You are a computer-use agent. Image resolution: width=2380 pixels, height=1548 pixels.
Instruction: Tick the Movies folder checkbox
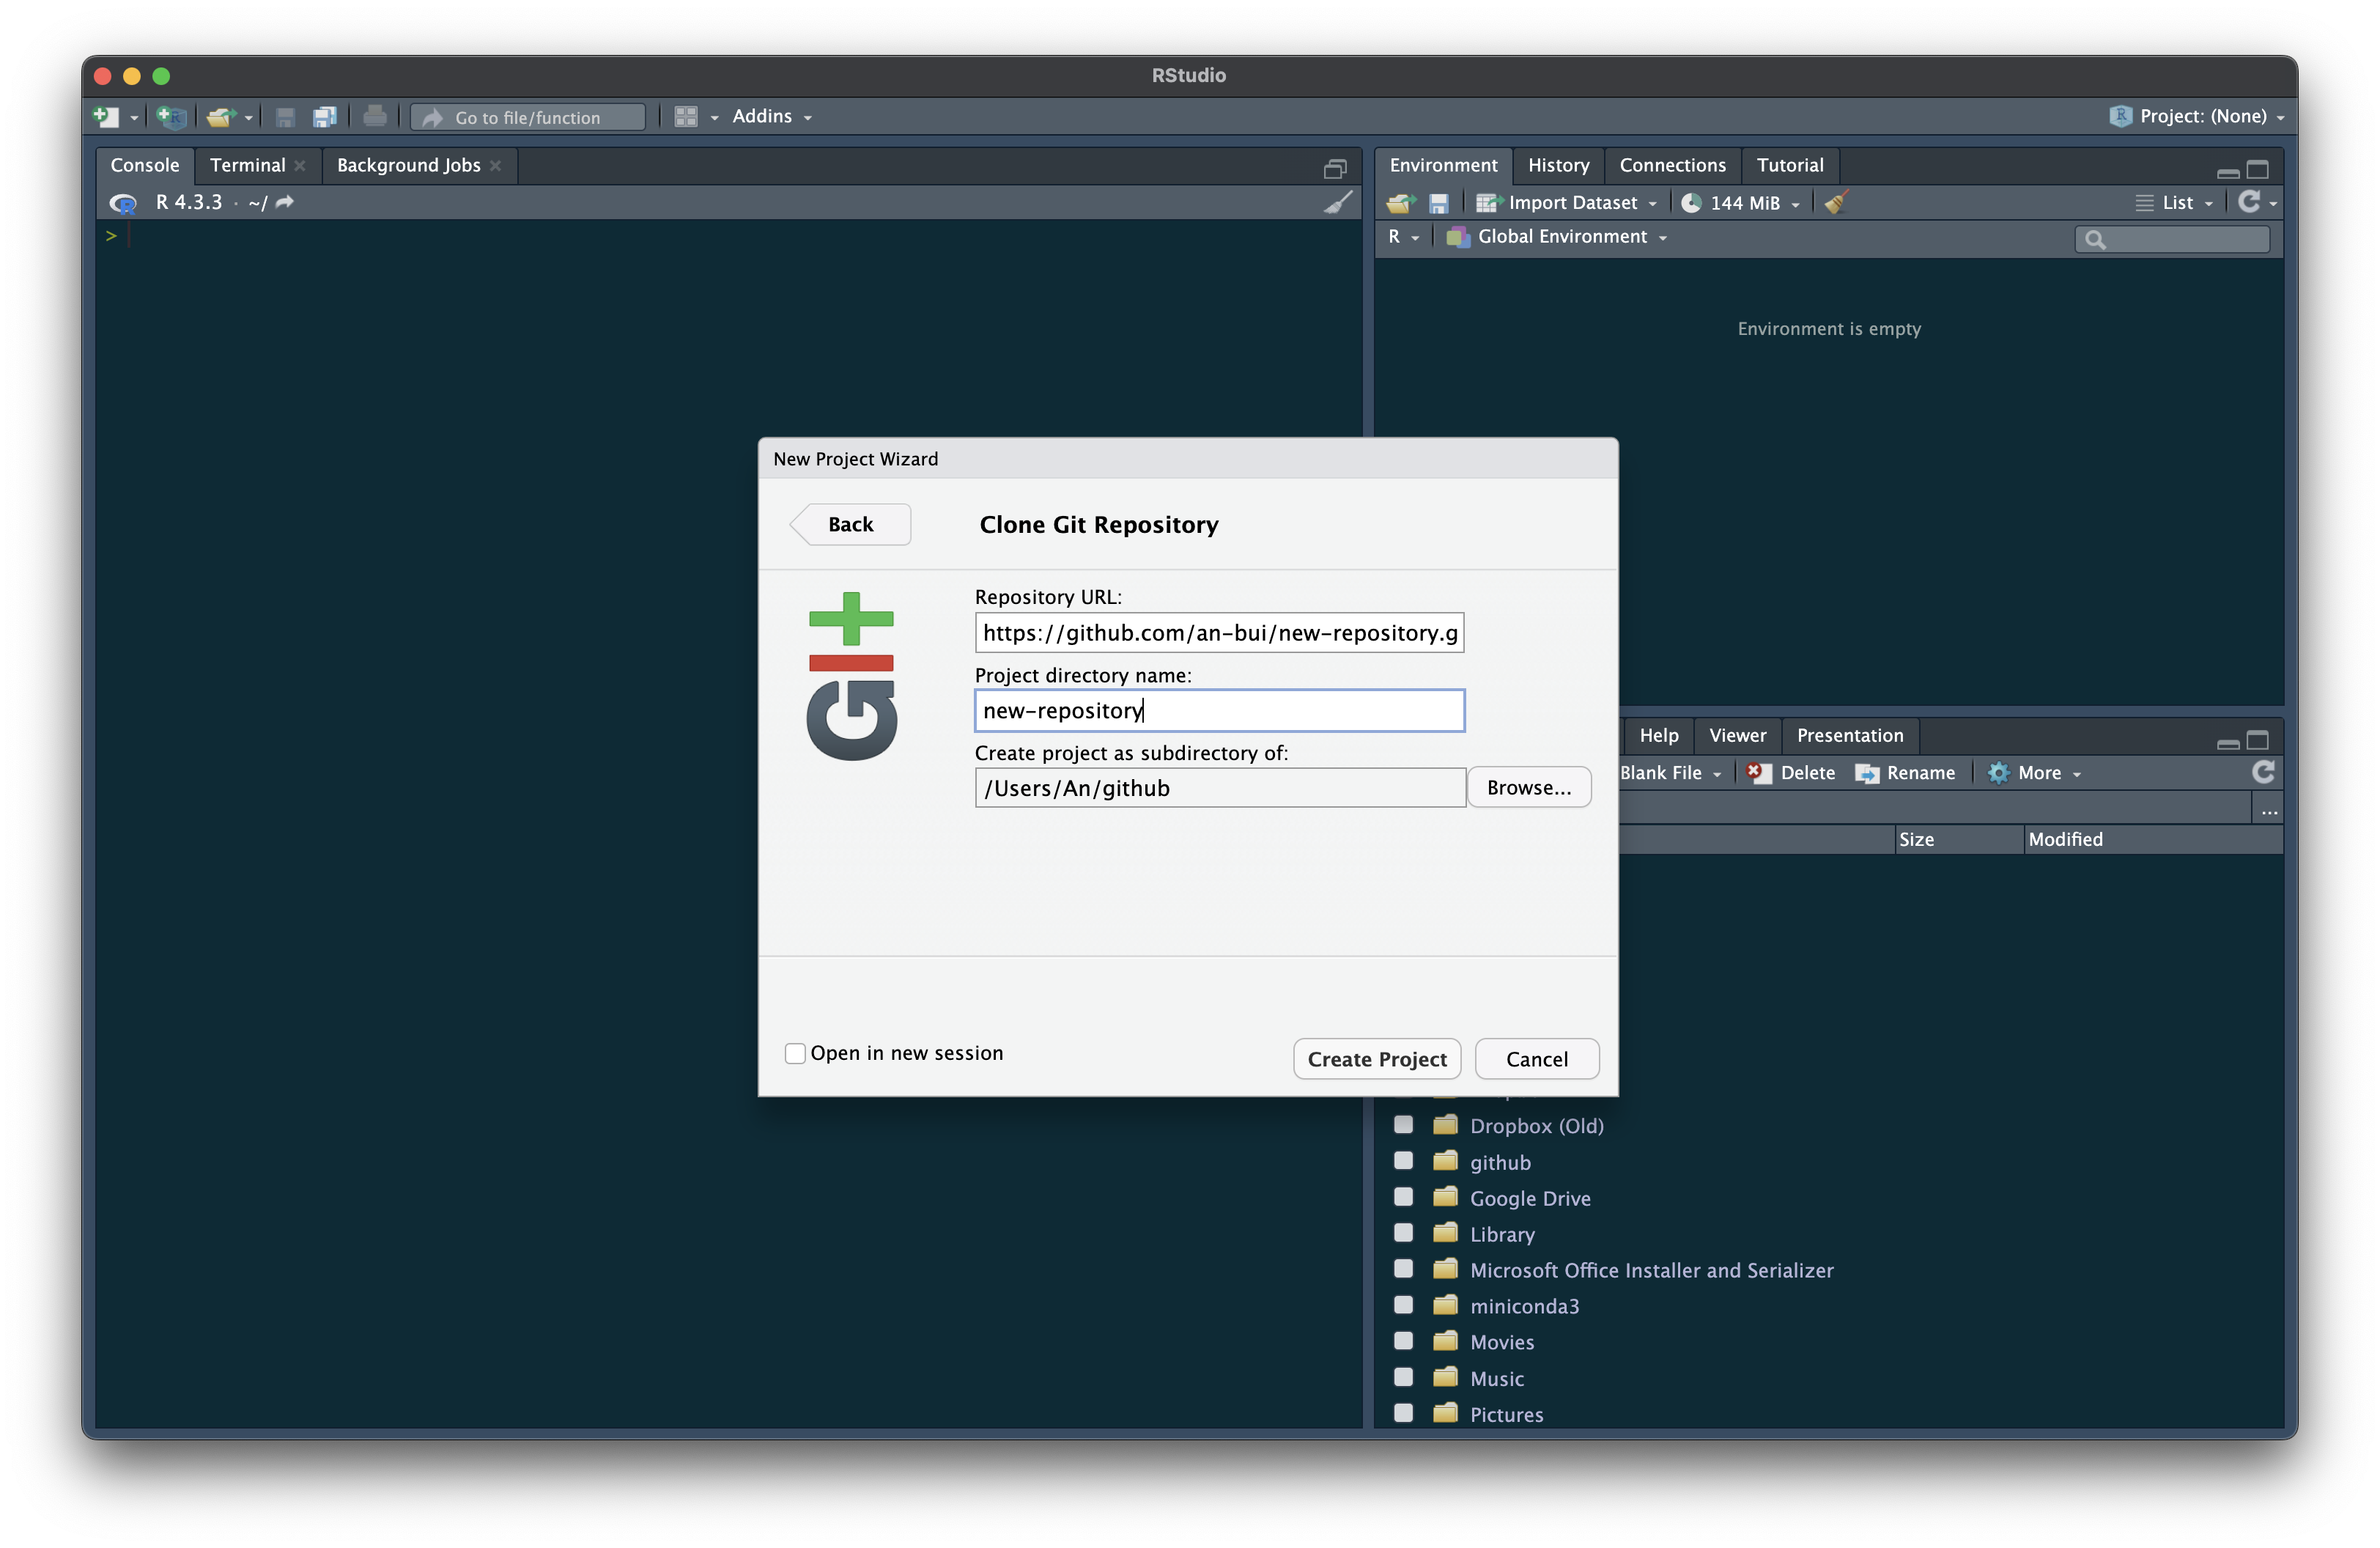[1404, 1341]
